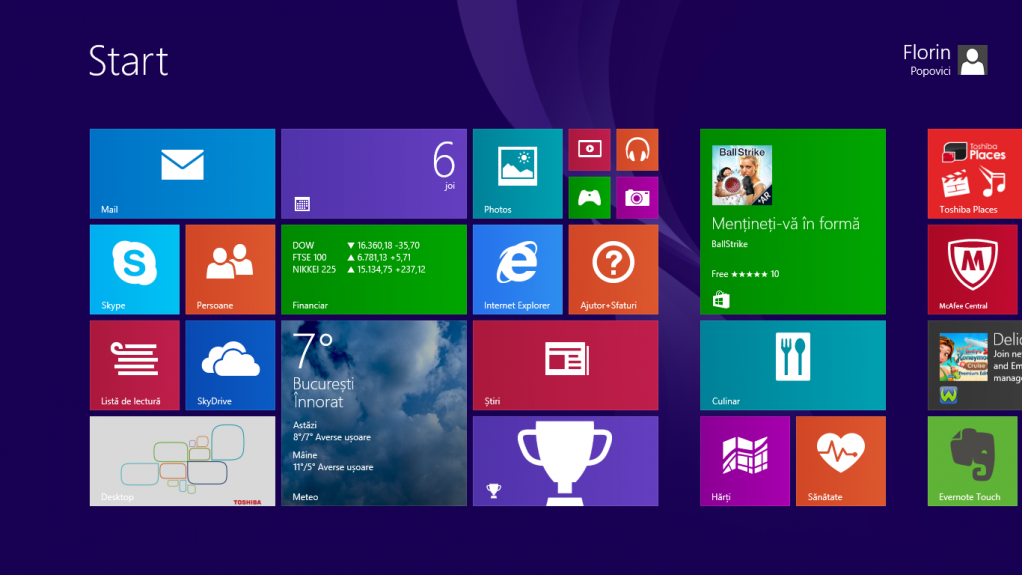Viewport: 1022px width, 575px height.
Task: Open the Meteo weather tile
Action: pos(374,413)
